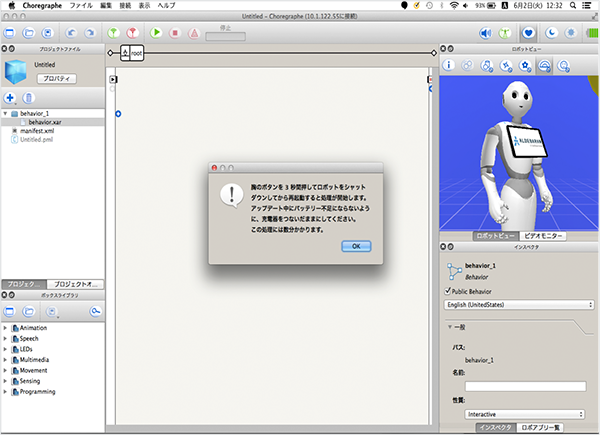Screen dimensions: 600x436
Task: Expand the Programming library folder
Action: coord(5,392)
